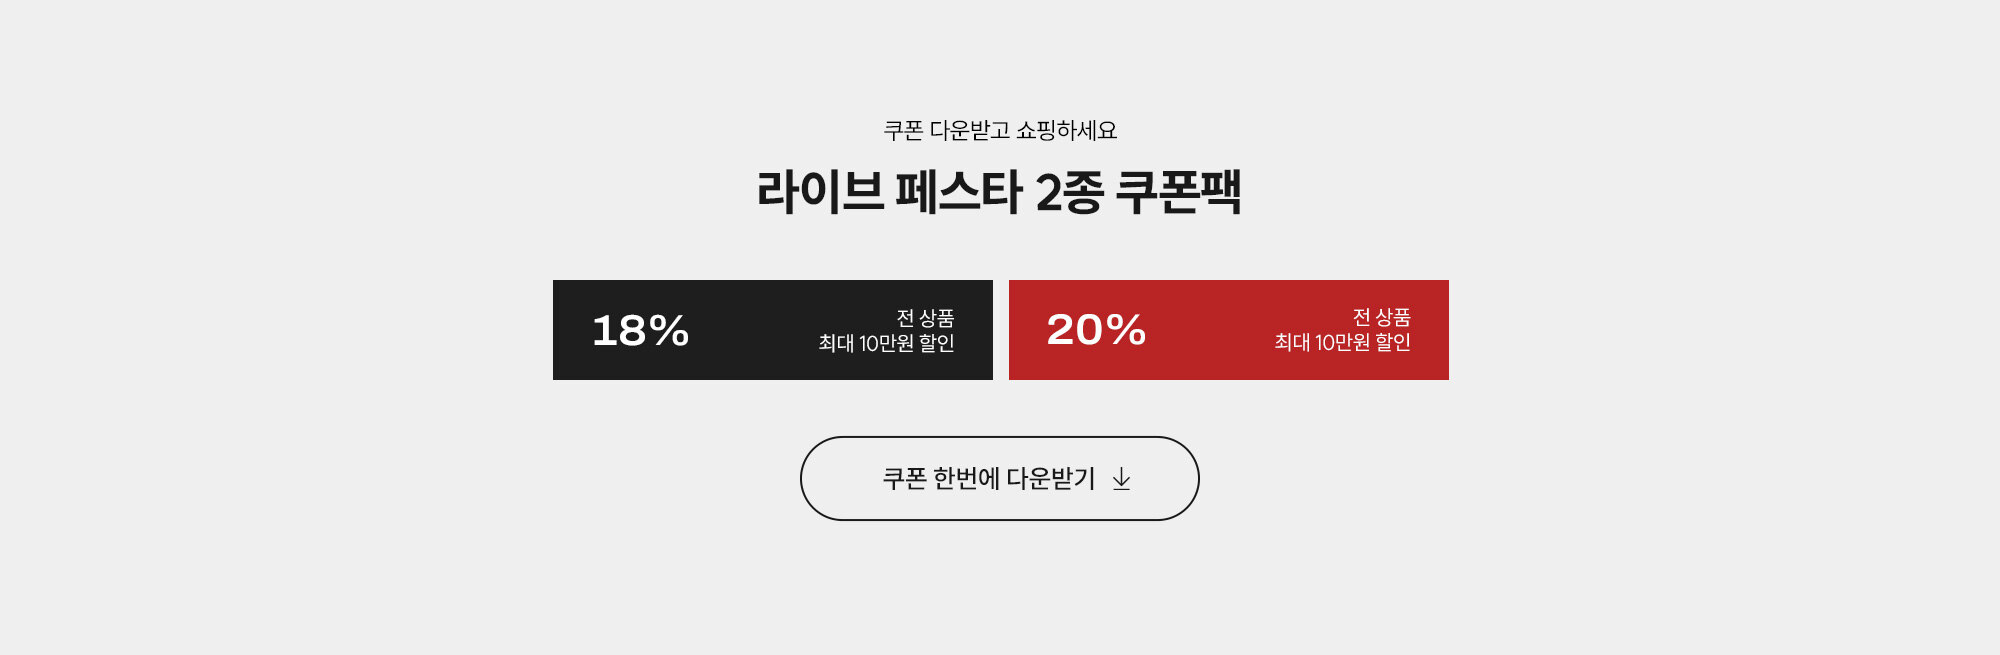Click the percent sign after 20
Image resolution: width=2000 pixels, height=655 pixels.
(1126, 330)
